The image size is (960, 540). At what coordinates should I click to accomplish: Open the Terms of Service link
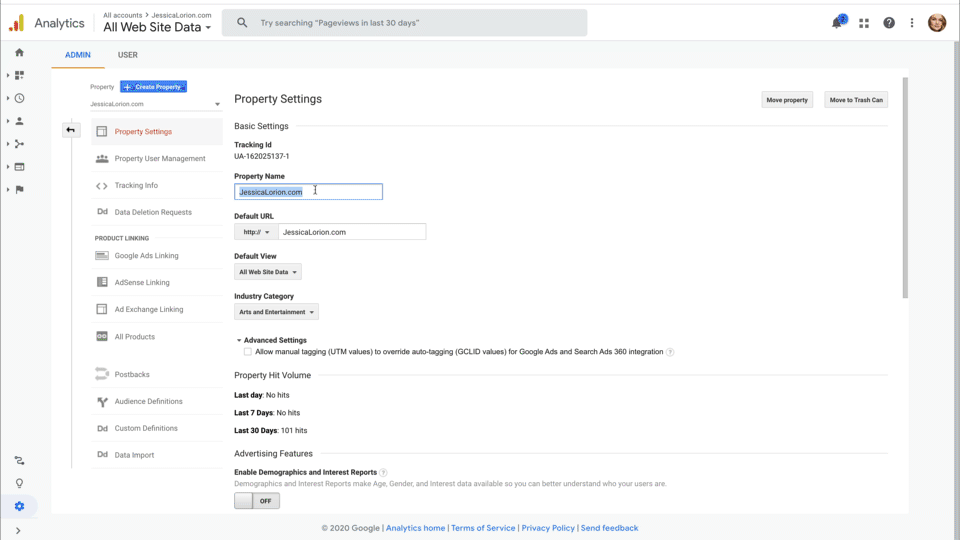coord(483,528)
